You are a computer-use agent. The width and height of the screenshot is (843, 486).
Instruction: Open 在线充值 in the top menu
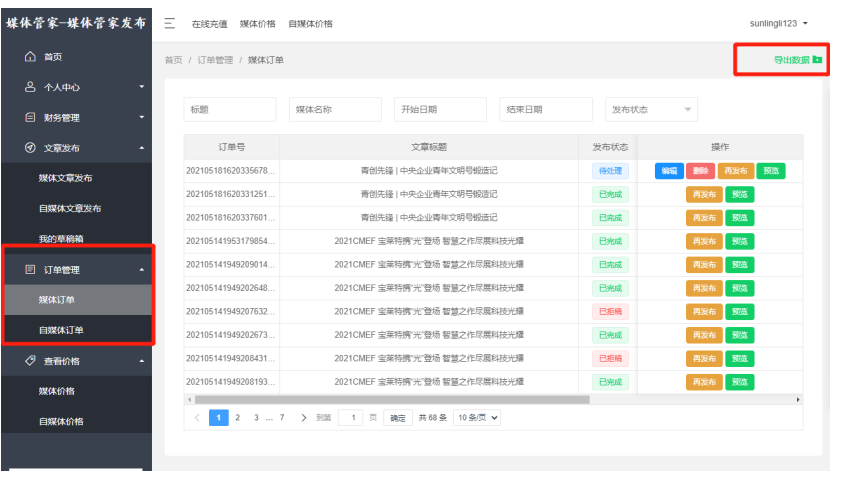209,23
